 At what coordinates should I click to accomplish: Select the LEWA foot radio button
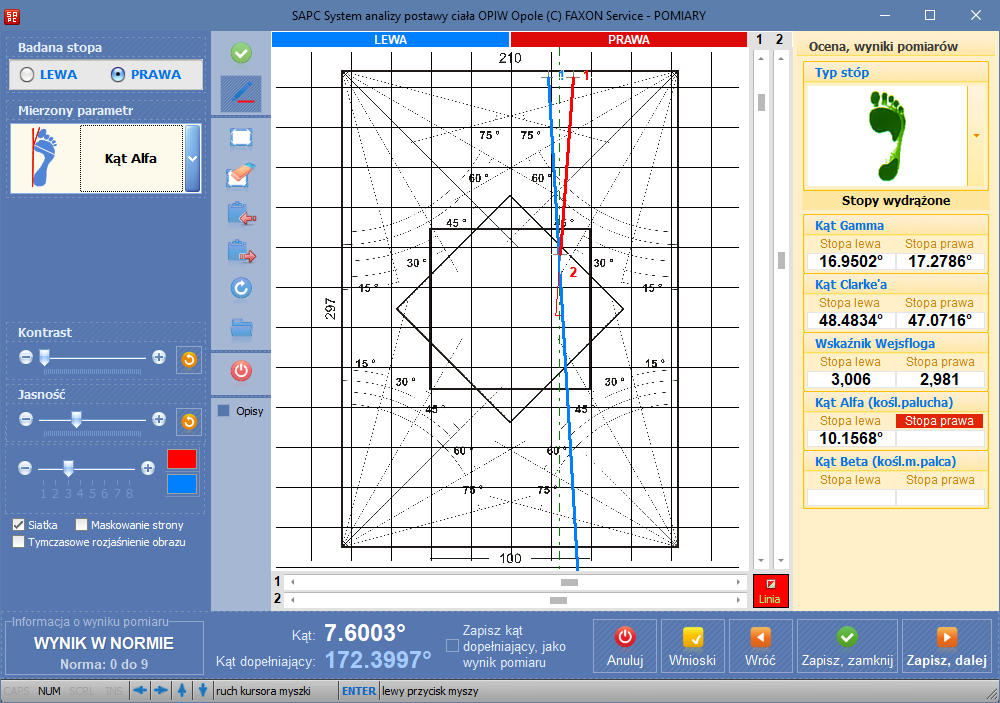27,75
